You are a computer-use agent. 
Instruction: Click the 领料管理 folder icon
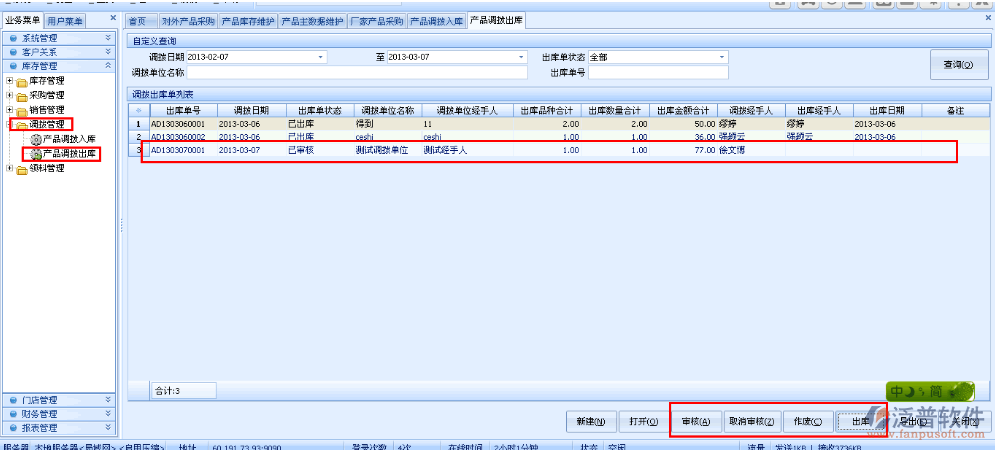[22, 169]
